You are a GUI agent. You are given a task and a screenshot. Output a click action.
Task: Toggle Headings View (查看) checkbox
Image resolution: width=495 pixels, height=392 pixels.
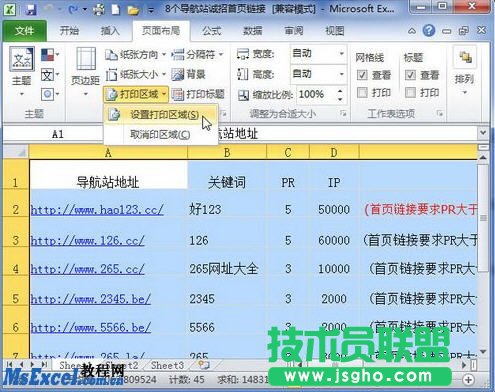click(x=410, y=75)
